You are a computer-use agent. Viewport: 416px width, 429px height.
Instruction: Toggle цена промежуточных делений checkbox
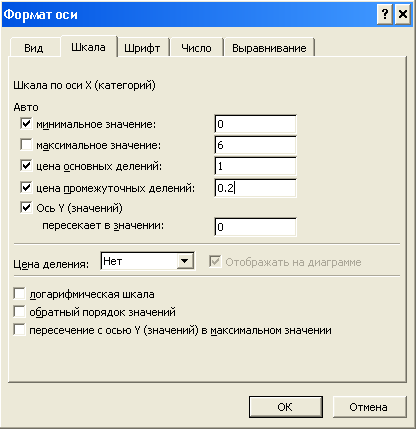[x=26, y=188]
